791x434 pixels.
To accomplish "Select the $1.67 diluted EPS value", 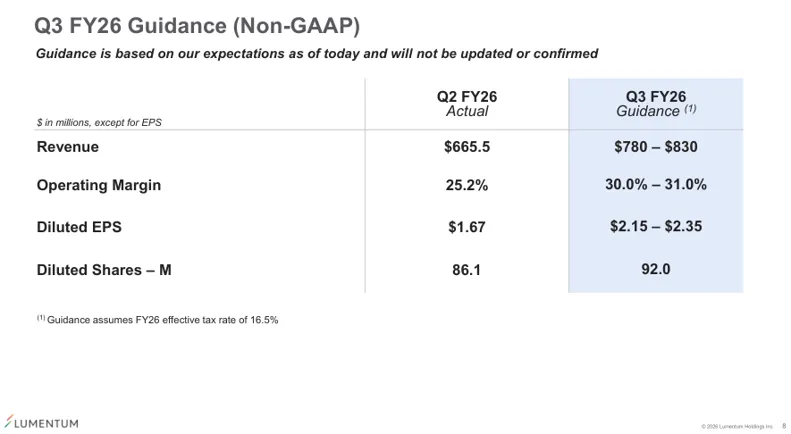I will coord(466,227).
